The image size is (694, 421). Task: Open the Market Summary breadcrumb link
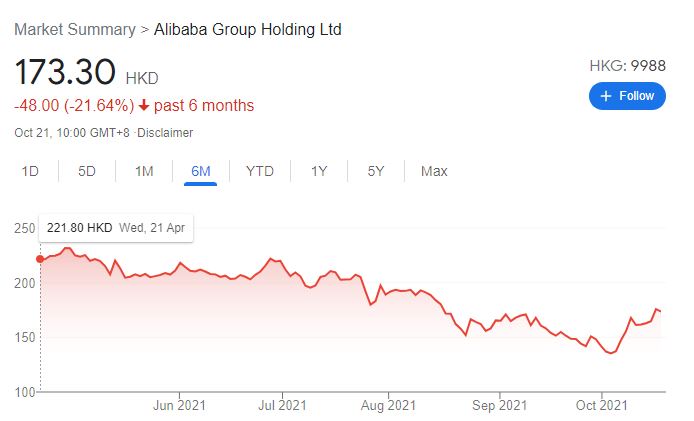click(x=75, y=30)
